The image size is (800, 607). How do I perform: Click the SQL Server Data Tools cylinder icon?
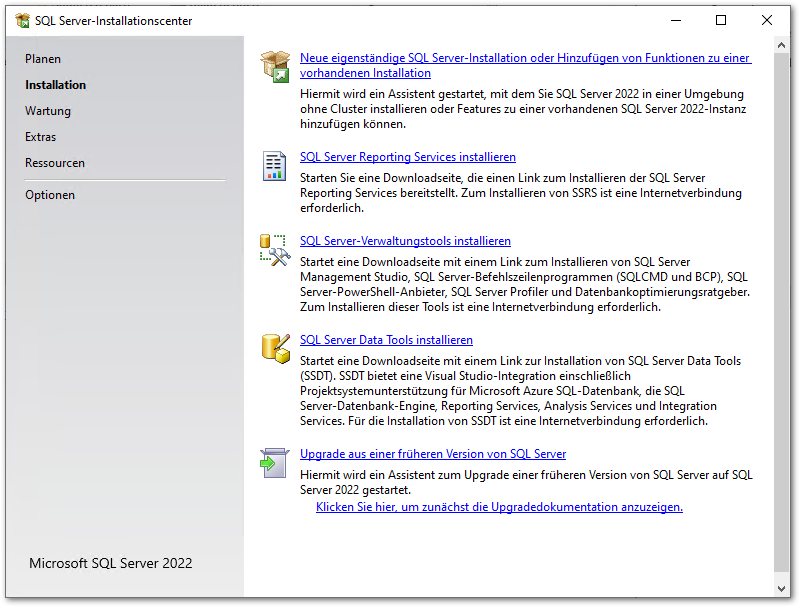click(x=274, y=348)
